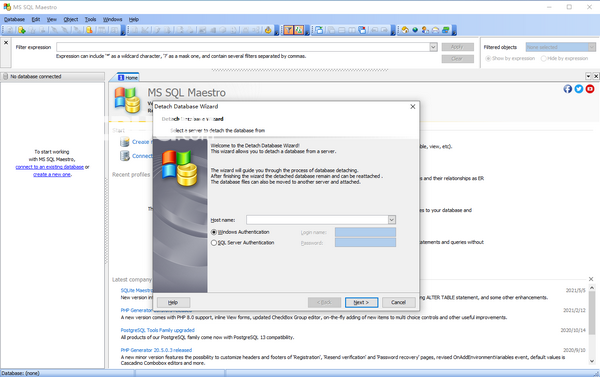Open the tab list dropdown arrow beside Home
600x377 pixels.
pyautogui.click(x=589, y=76)
